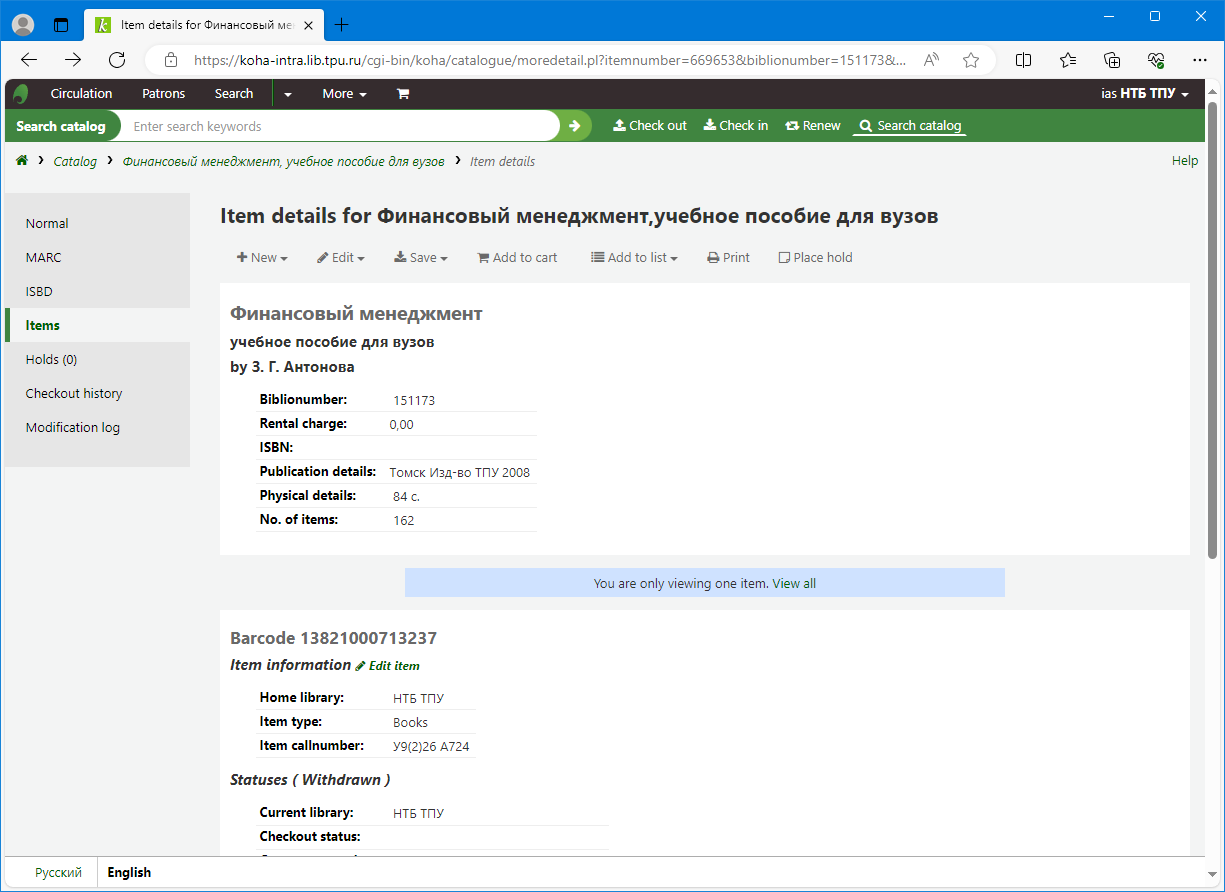Click the Enter search keywords field
The width and height of the screenshot is (1225, 892).
(340, 126)
